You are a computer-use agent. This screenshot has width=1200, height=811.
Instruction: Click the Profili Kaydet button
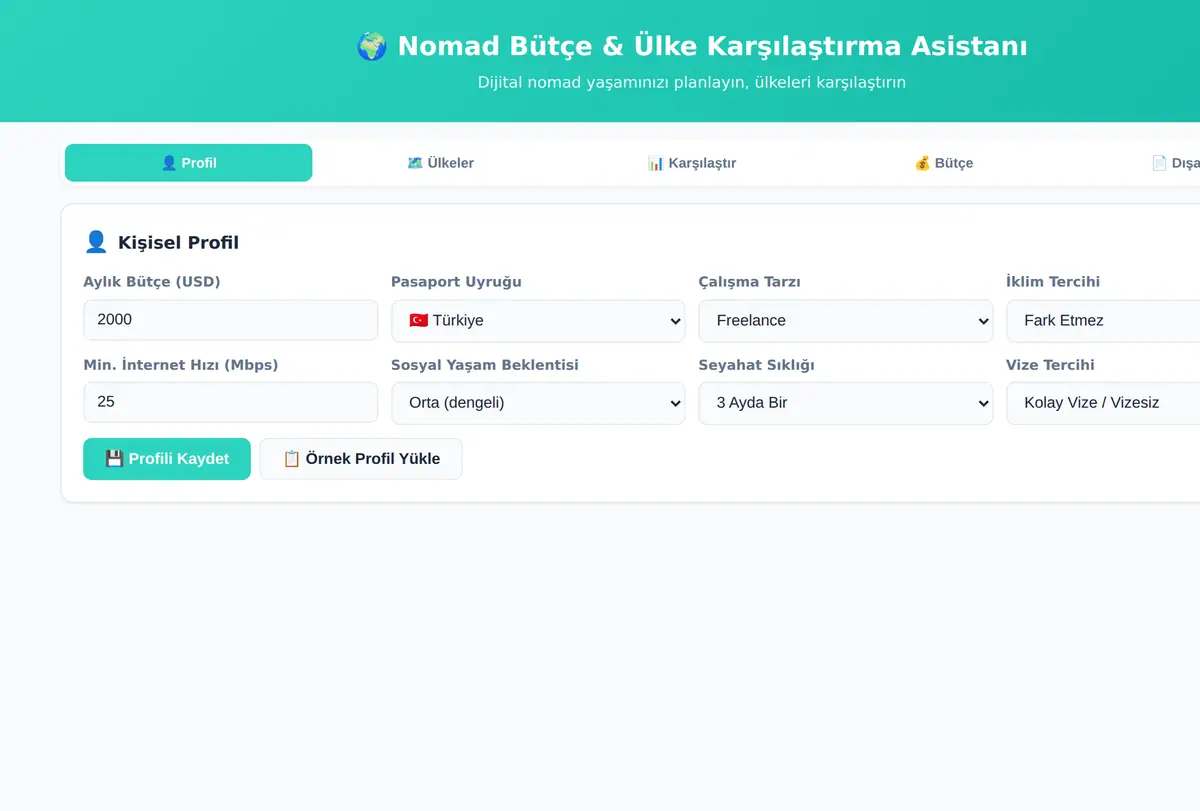(x=167, y=459)
